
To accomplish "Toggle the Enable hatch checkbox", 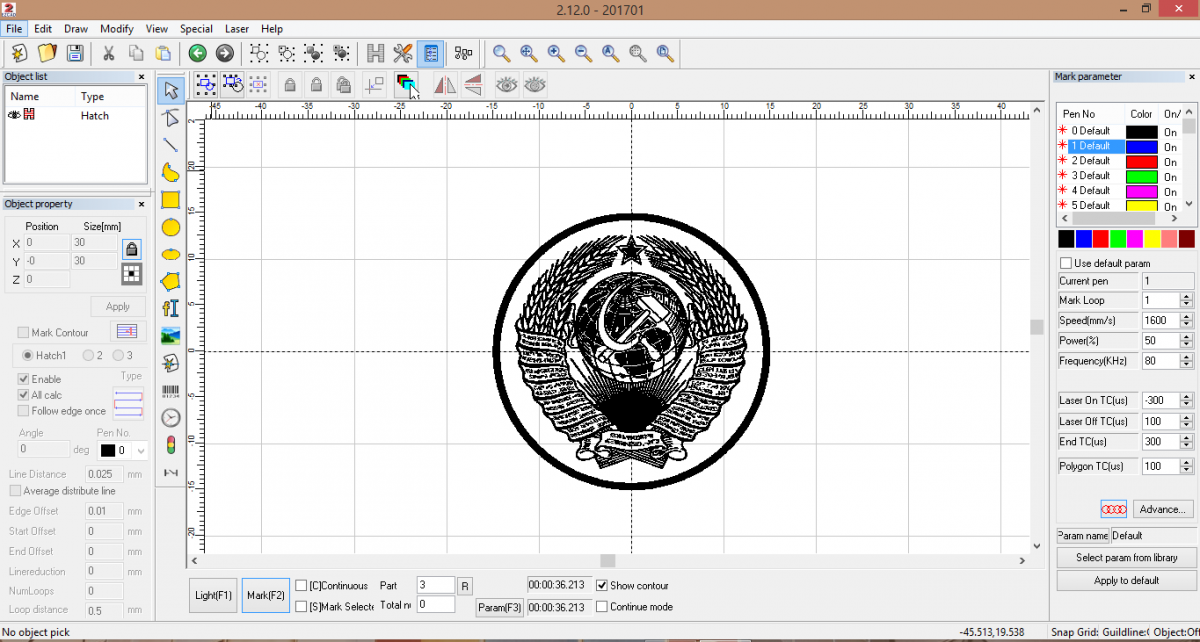I will click(23, 379).
